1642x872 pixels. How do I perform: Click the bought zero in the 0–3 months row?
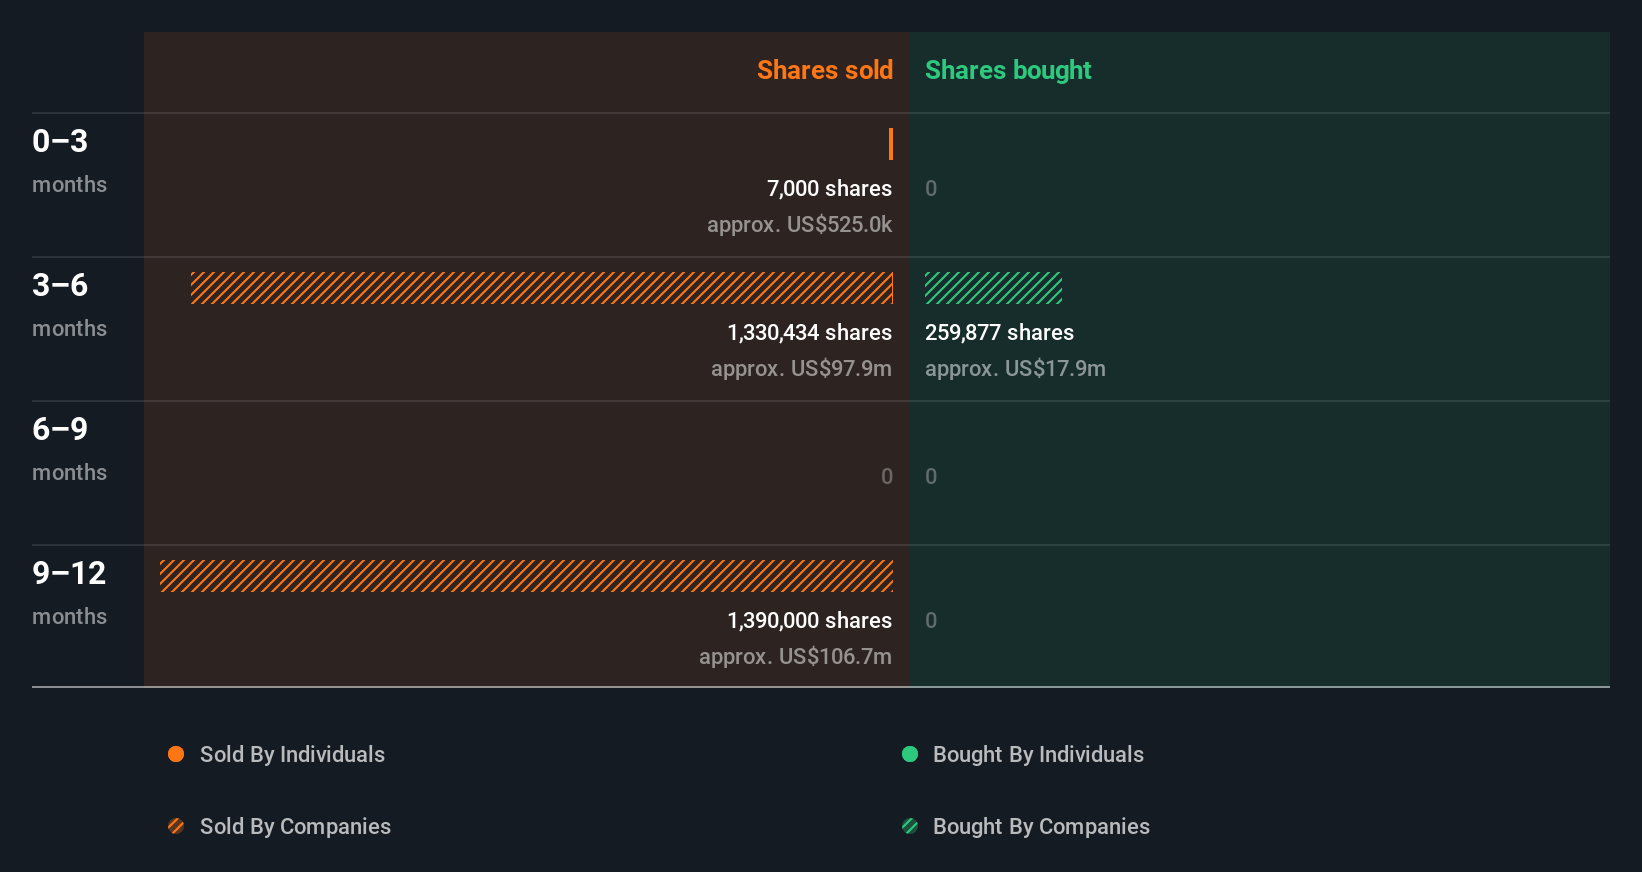(931, 188)
